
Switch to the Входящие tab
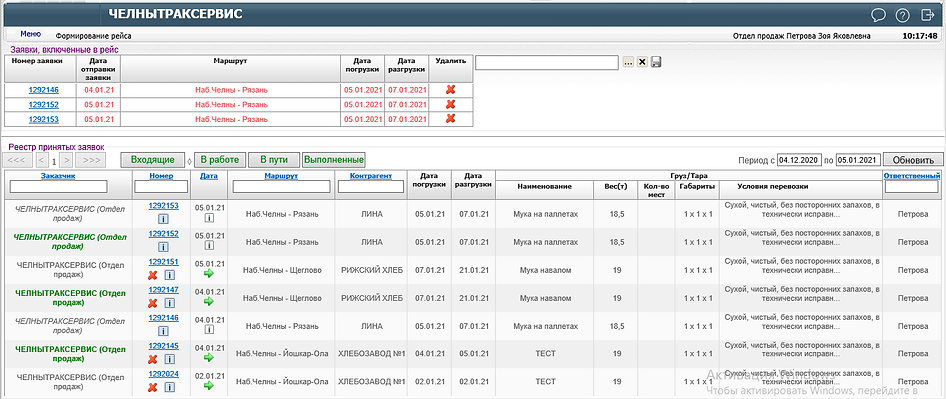tap(153, 160)
